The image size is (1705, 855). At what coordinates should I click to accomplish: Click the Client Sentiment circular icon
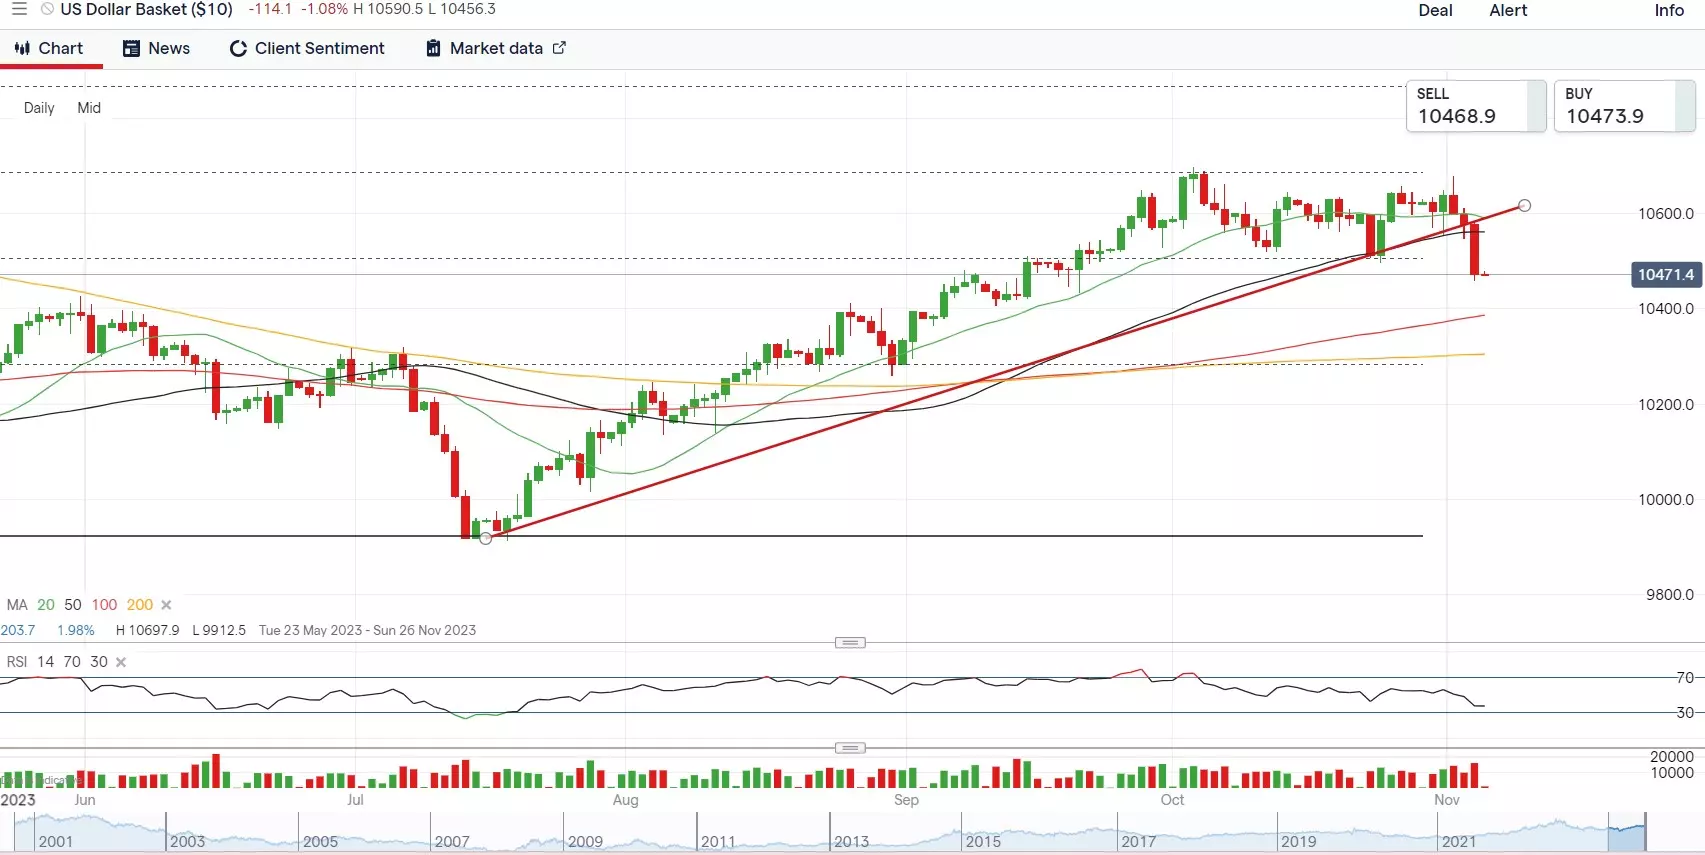pyautogui.click(x=238, y=48)
